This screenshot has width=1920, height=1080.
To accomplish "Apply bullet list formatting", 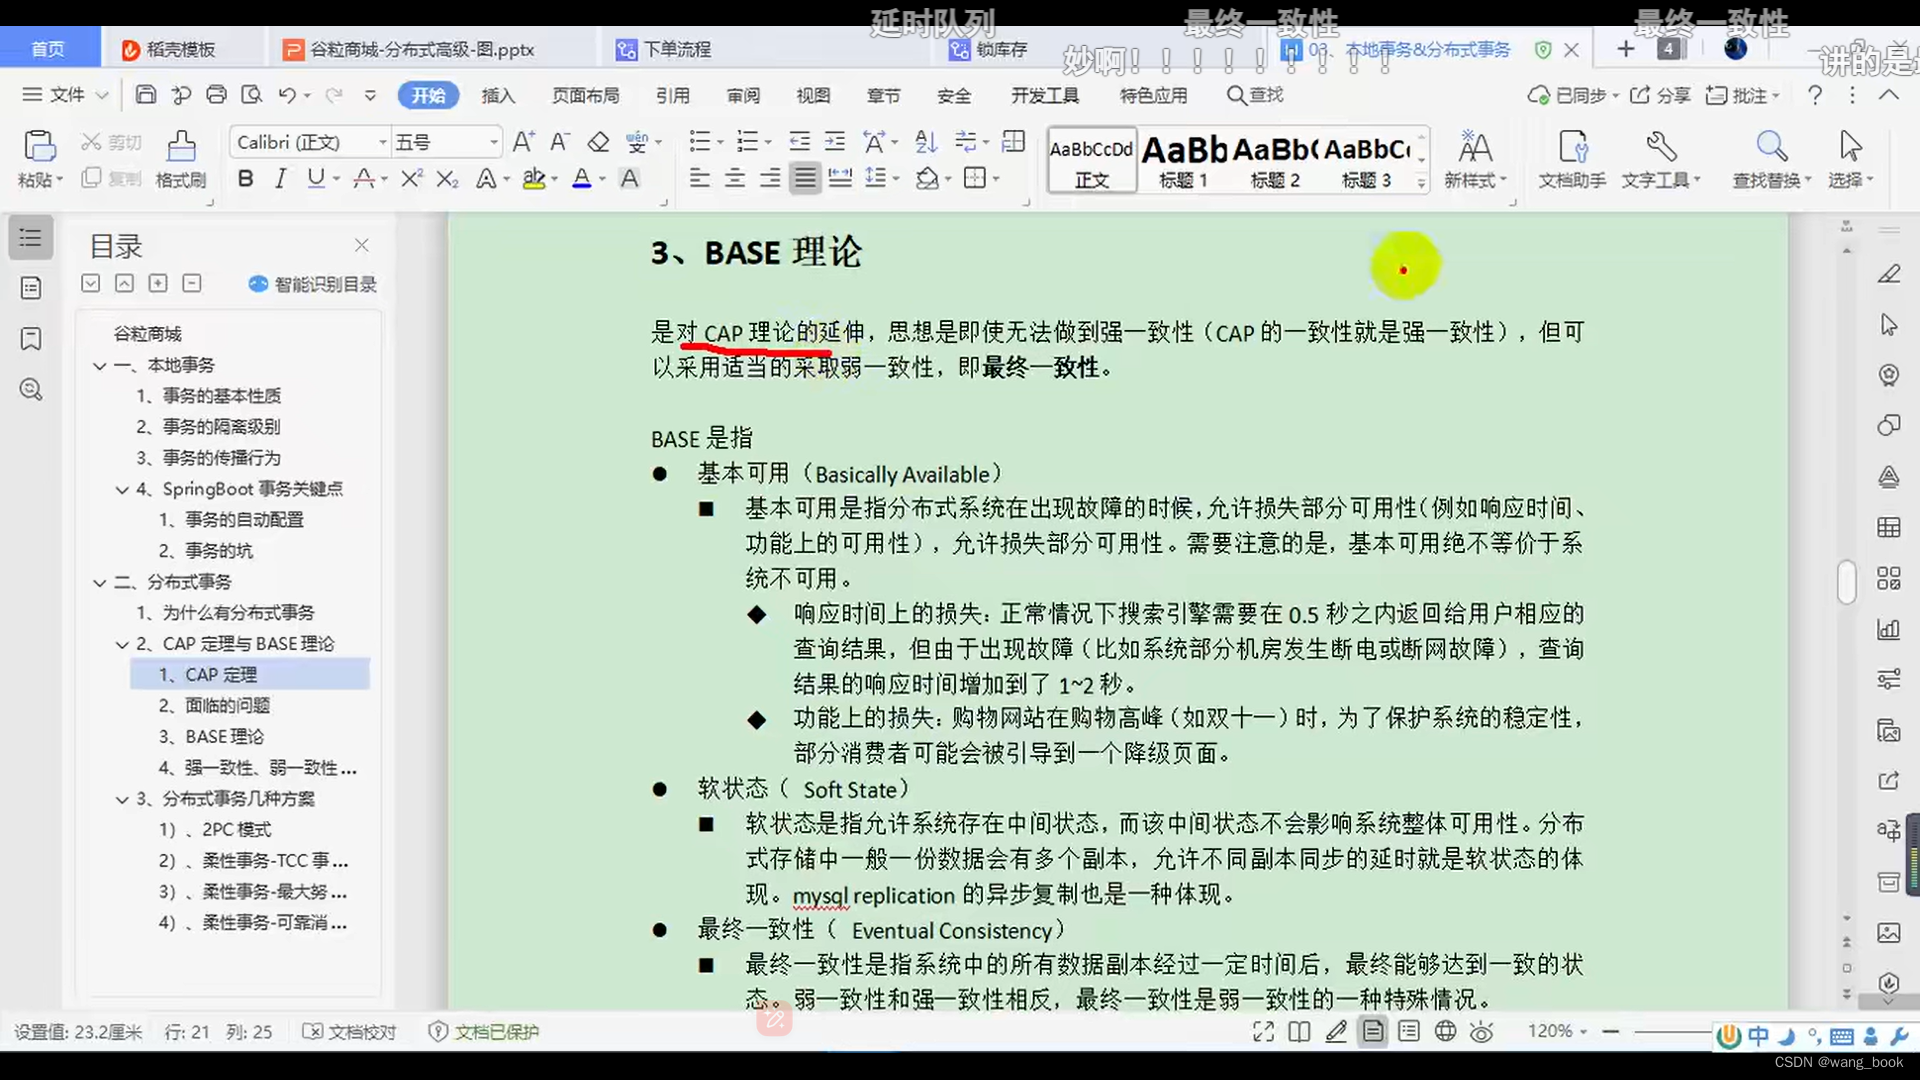I will [700, 142].
